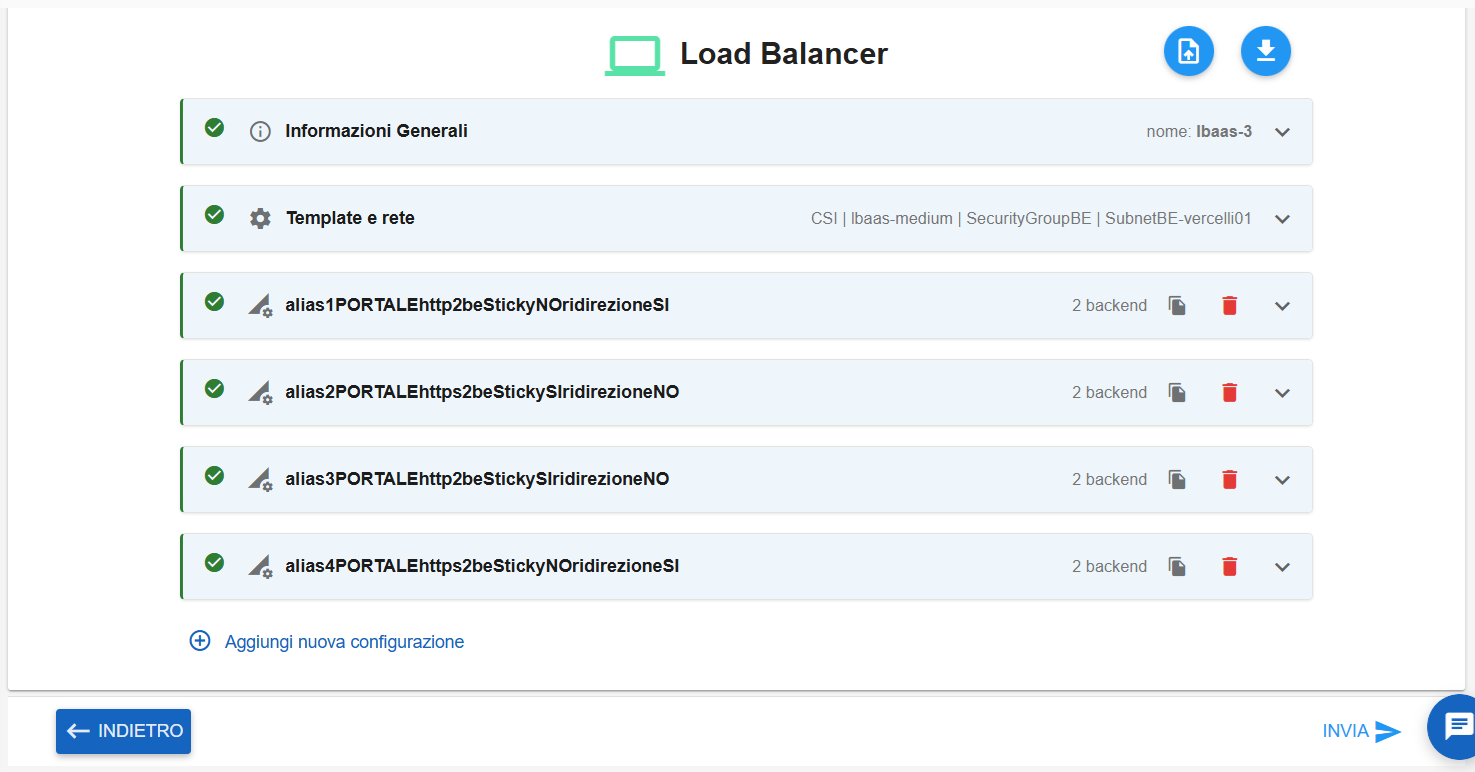Click Aggiungi nuova configurazione link

pyautogui.click(x=344, y=642)
